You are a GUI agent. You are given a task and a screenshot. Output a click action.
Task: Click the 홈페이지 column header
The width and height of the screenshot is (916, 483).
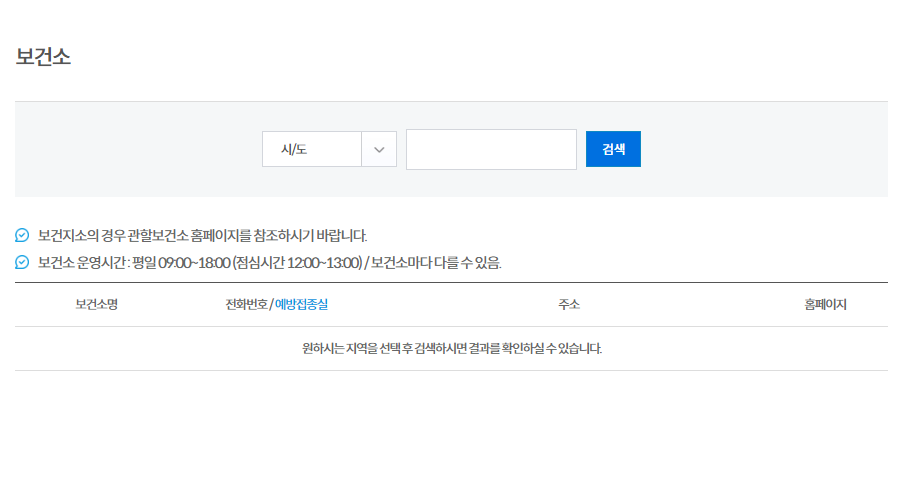coord(825,304)
